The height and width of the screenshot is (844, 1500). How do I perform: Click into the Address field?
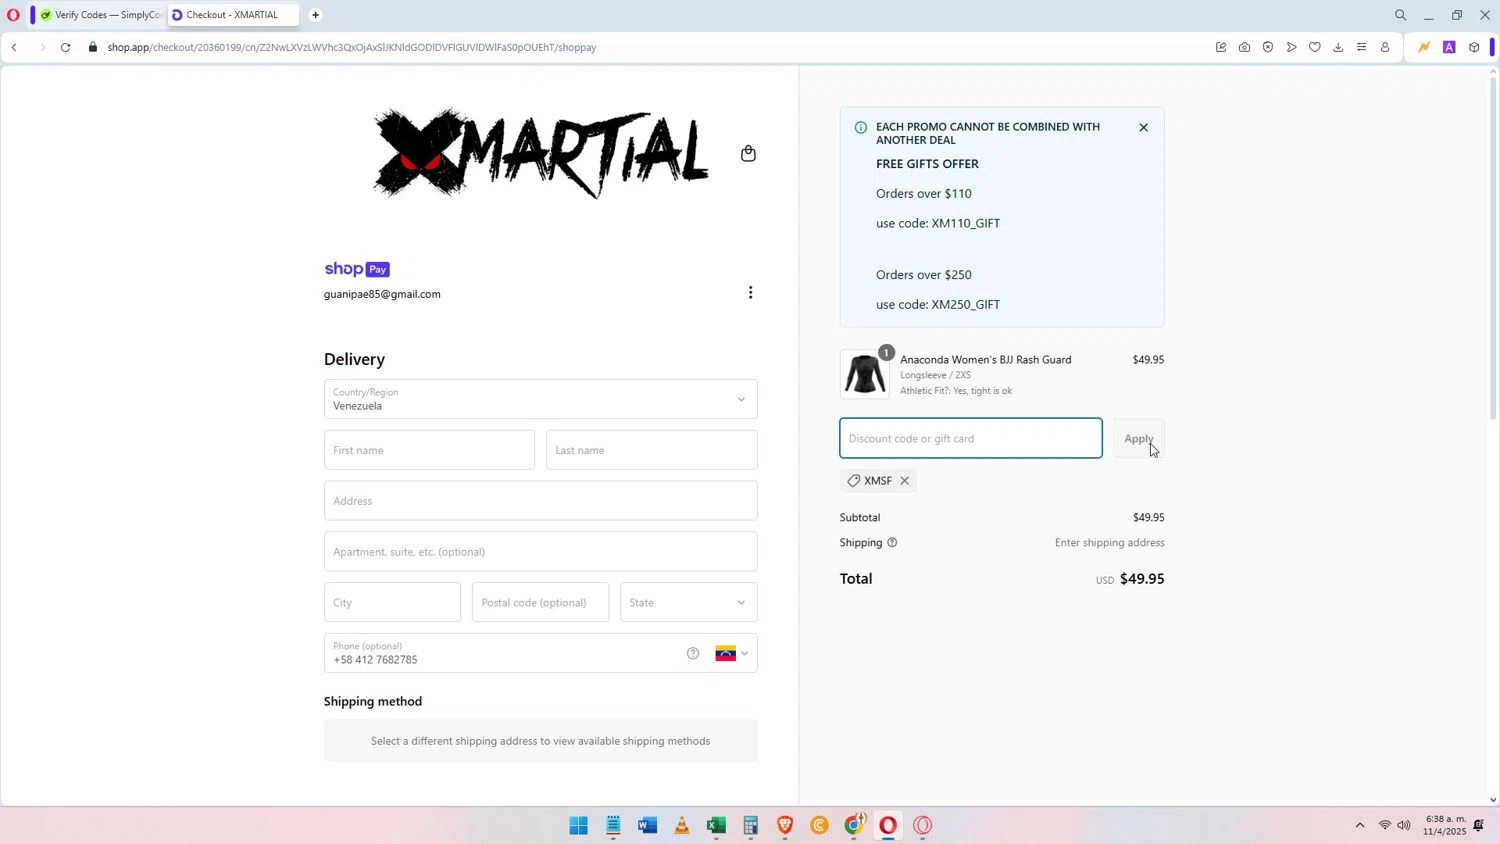[x=541, y=501]
